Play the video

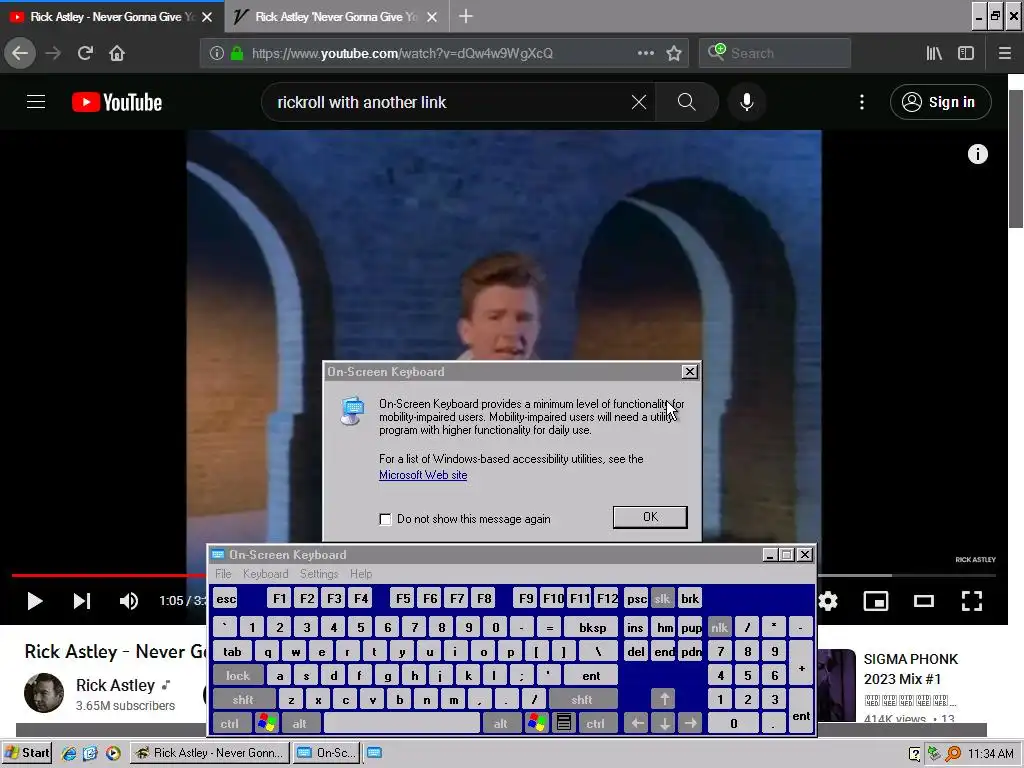(35, 601)
